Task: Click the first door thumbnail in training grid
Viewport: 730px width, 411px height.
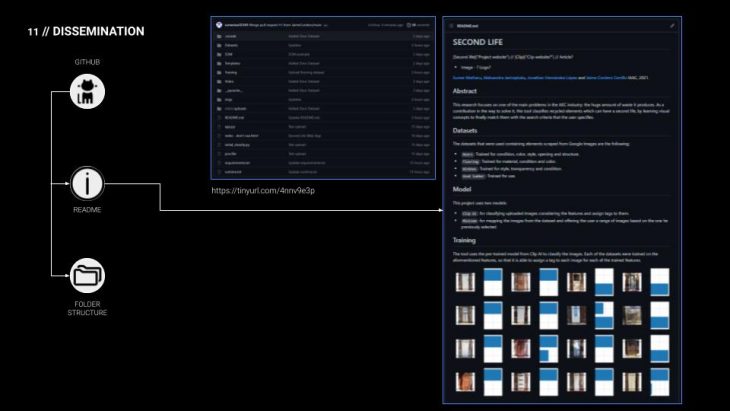Action: pyautogui.click(x=463, y=282)
